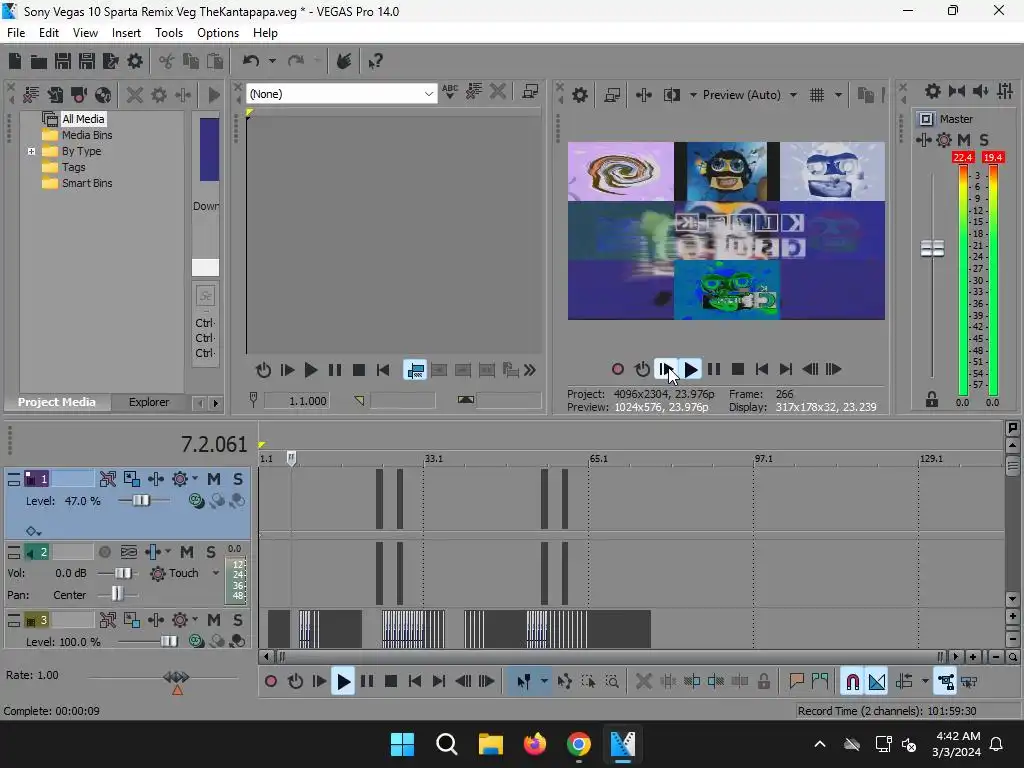Mute video track 1
Screen dimensions: 1024x768
point(214,479)
